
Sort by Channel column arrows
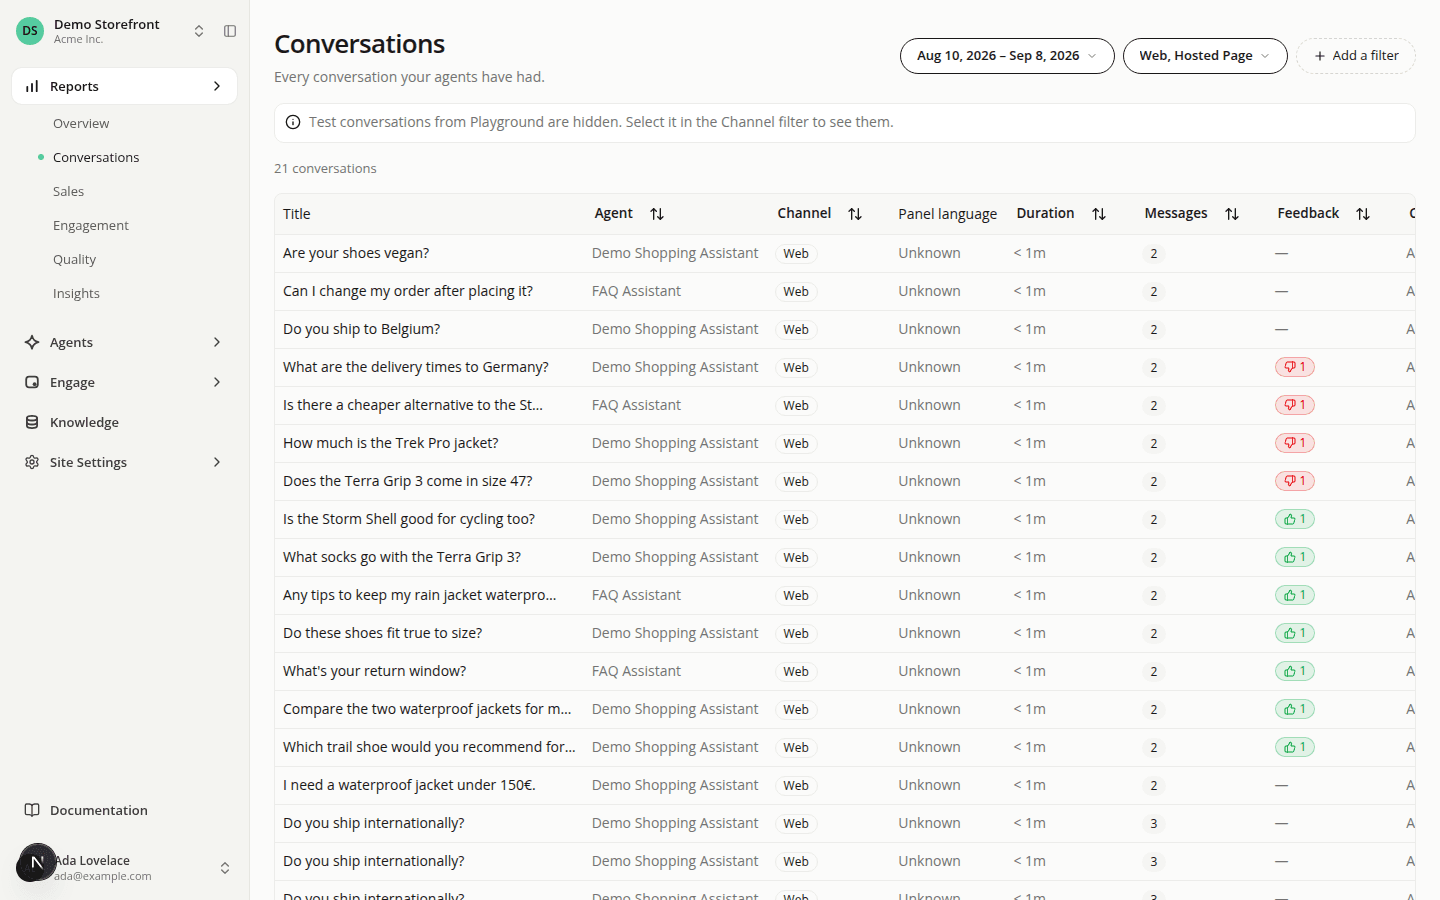tap(855, 214)
